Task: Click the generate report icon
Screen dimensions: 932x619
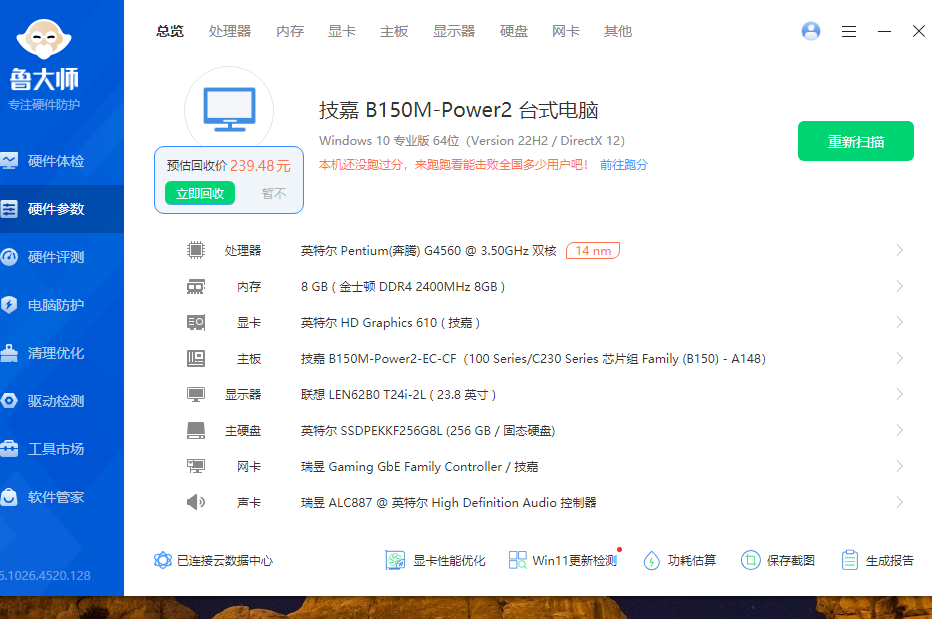Action: point(850,560)
